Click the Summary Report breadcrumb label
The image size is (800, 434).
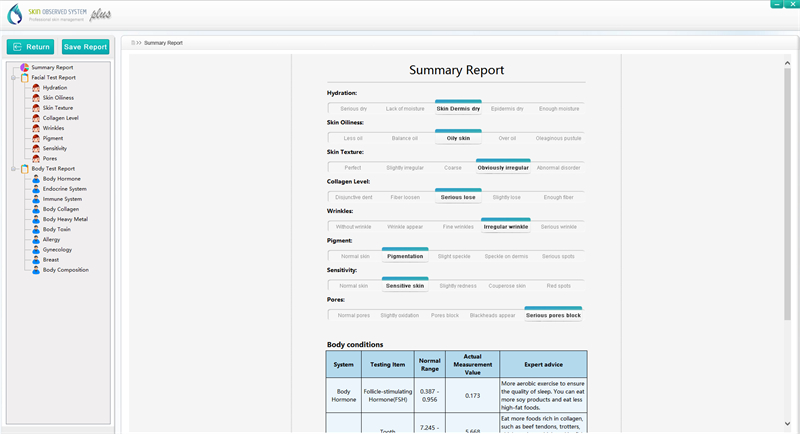point(163,43)
